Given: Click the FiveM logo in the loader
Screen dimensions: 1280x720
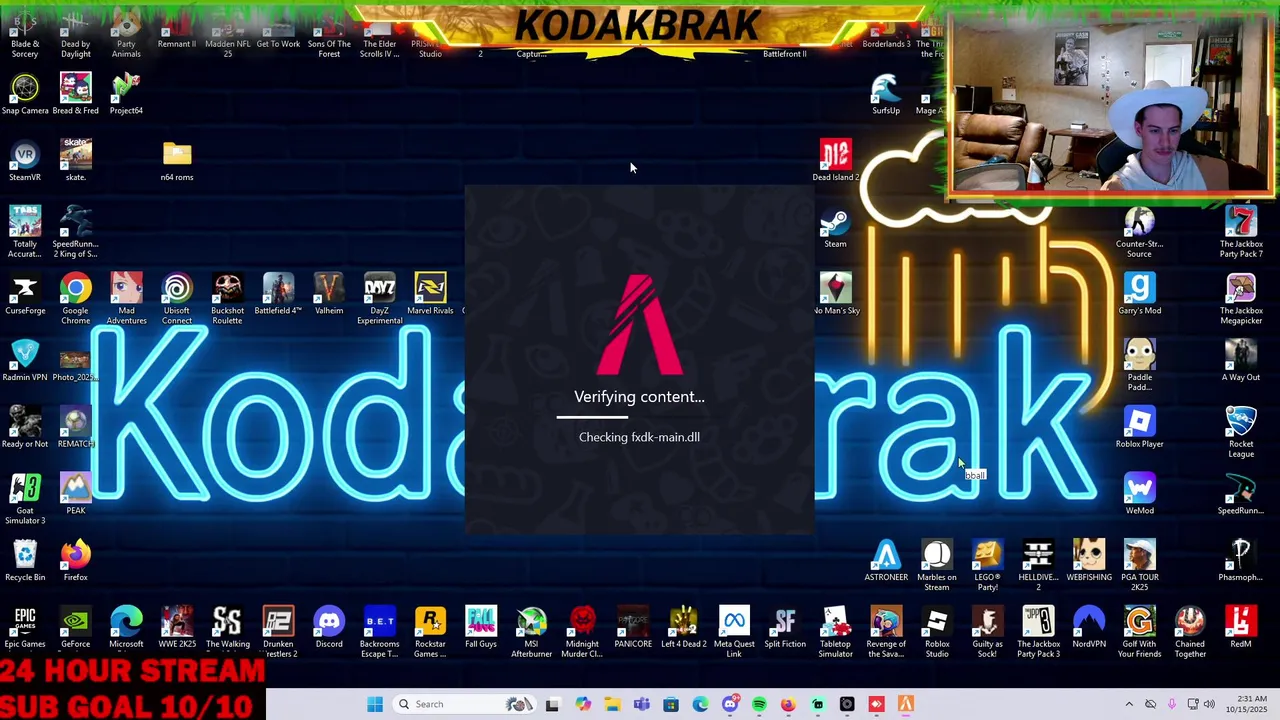Looking at the screenshot, I should (639, 325).
